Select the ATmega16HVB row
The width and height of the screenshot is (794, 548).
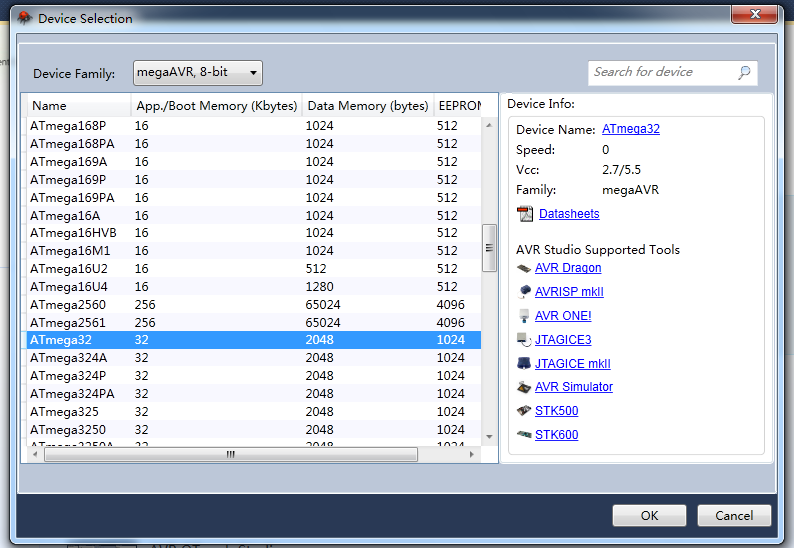253,233
